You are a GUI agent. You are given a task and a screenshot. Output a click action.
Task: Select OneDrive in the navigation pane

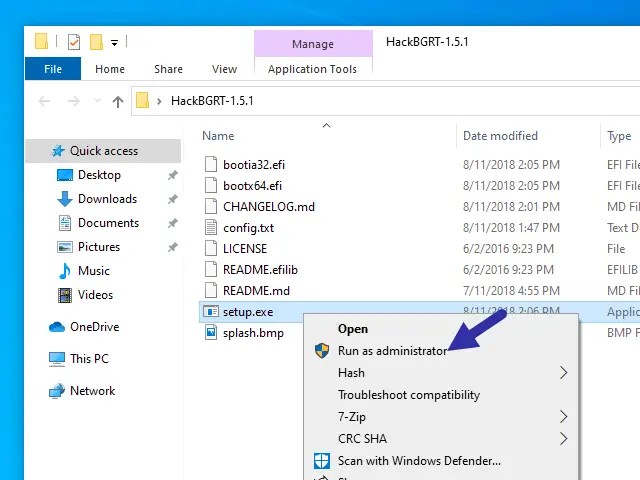click(x=94, y=327)
